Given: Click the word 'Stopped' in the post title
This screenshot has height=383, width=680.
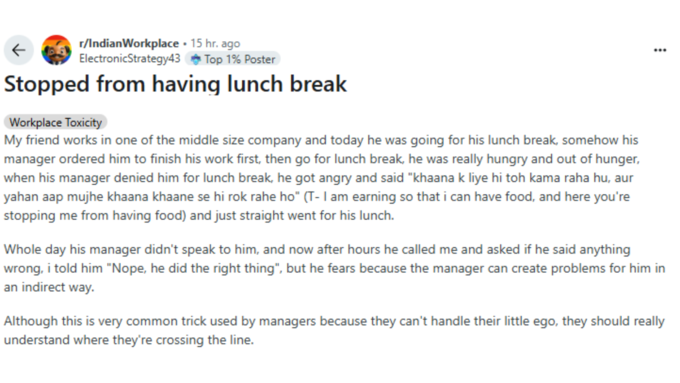Looking at the screenshot, I should tap(47, 84).
